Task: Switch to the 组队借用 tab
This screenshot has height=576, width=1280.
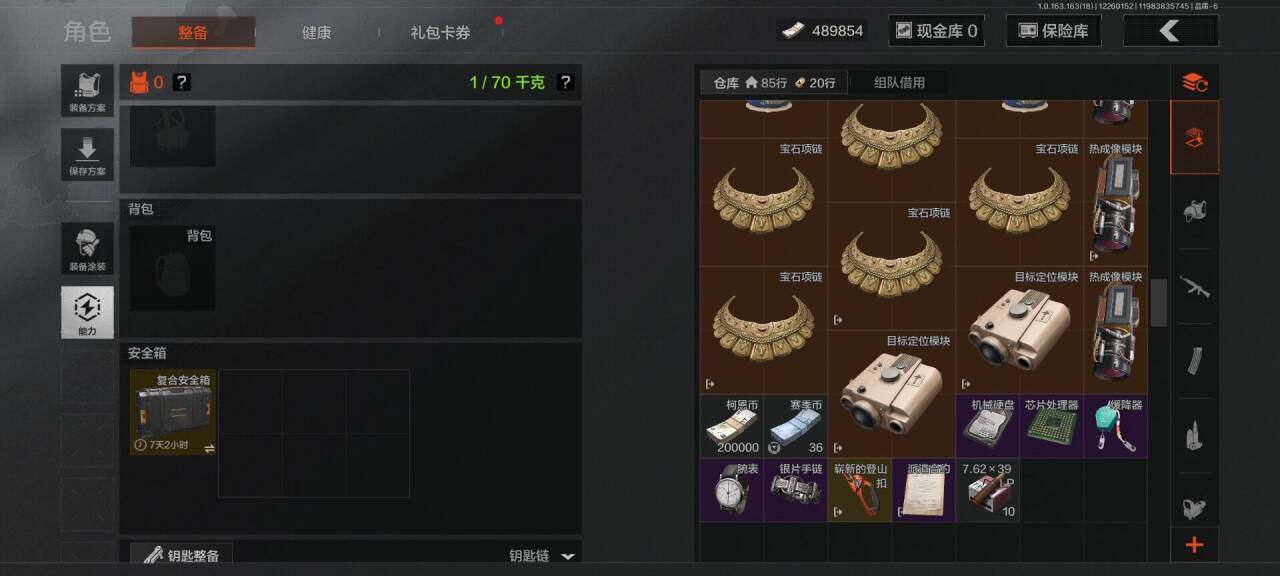Action: [x=899, y=83]
